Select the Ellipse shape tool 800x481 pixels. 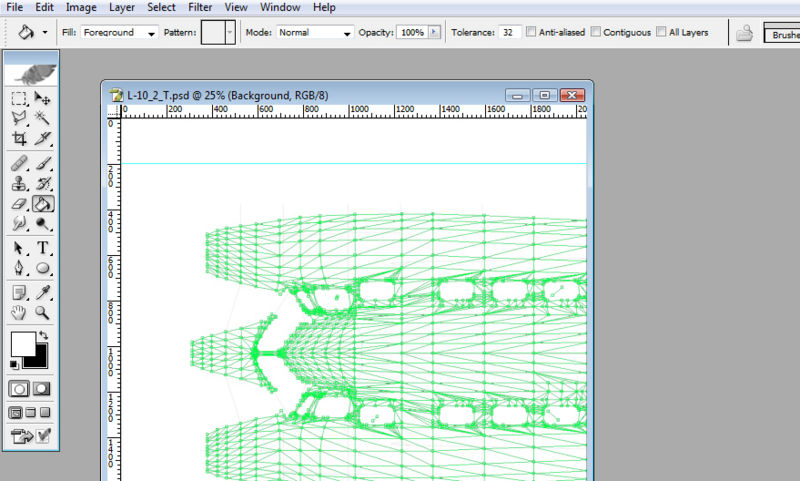42,268
